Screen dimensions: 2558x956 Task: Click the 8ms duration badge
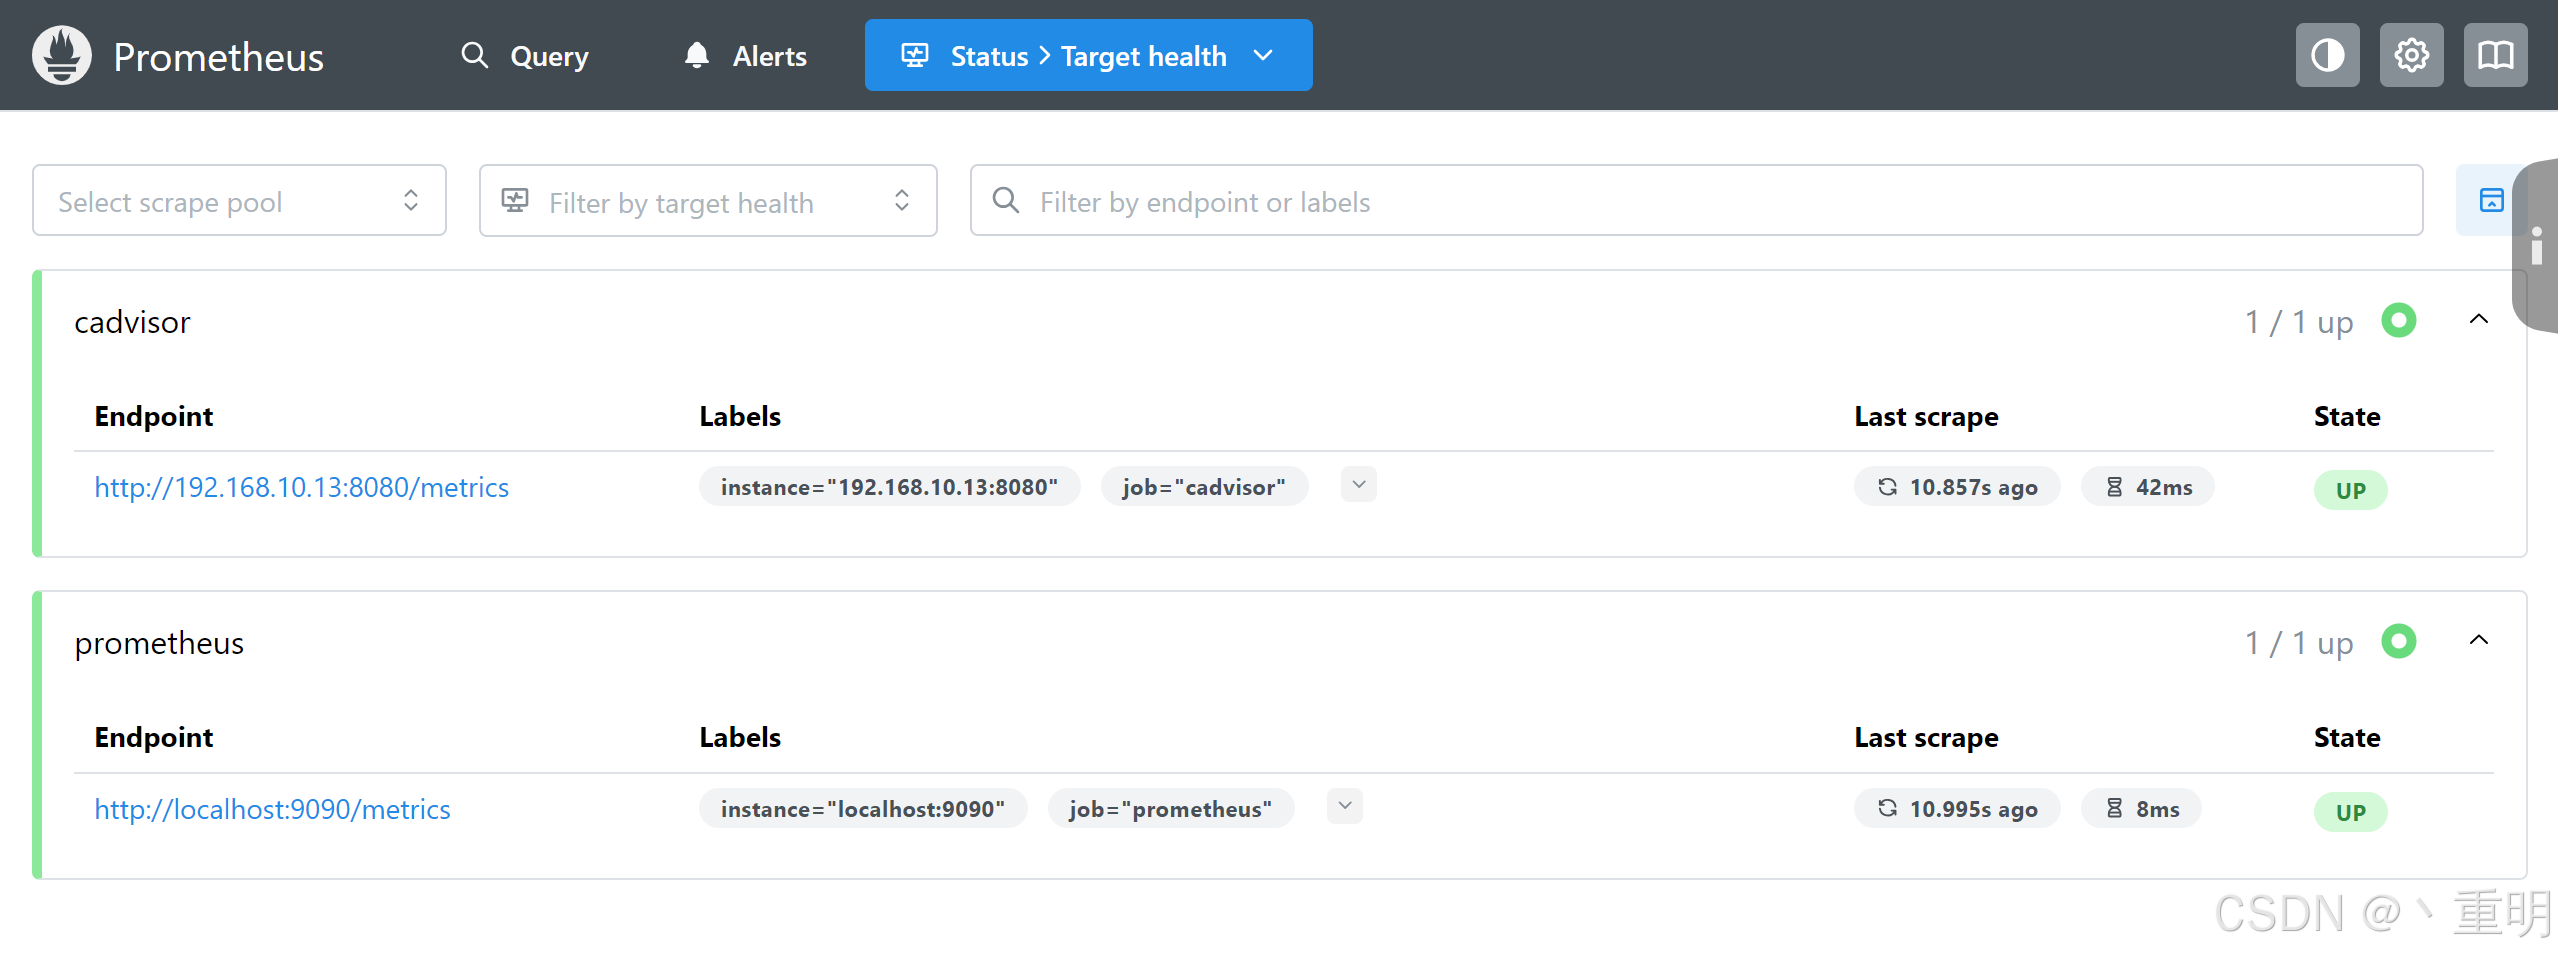(x=2141, y=809)
